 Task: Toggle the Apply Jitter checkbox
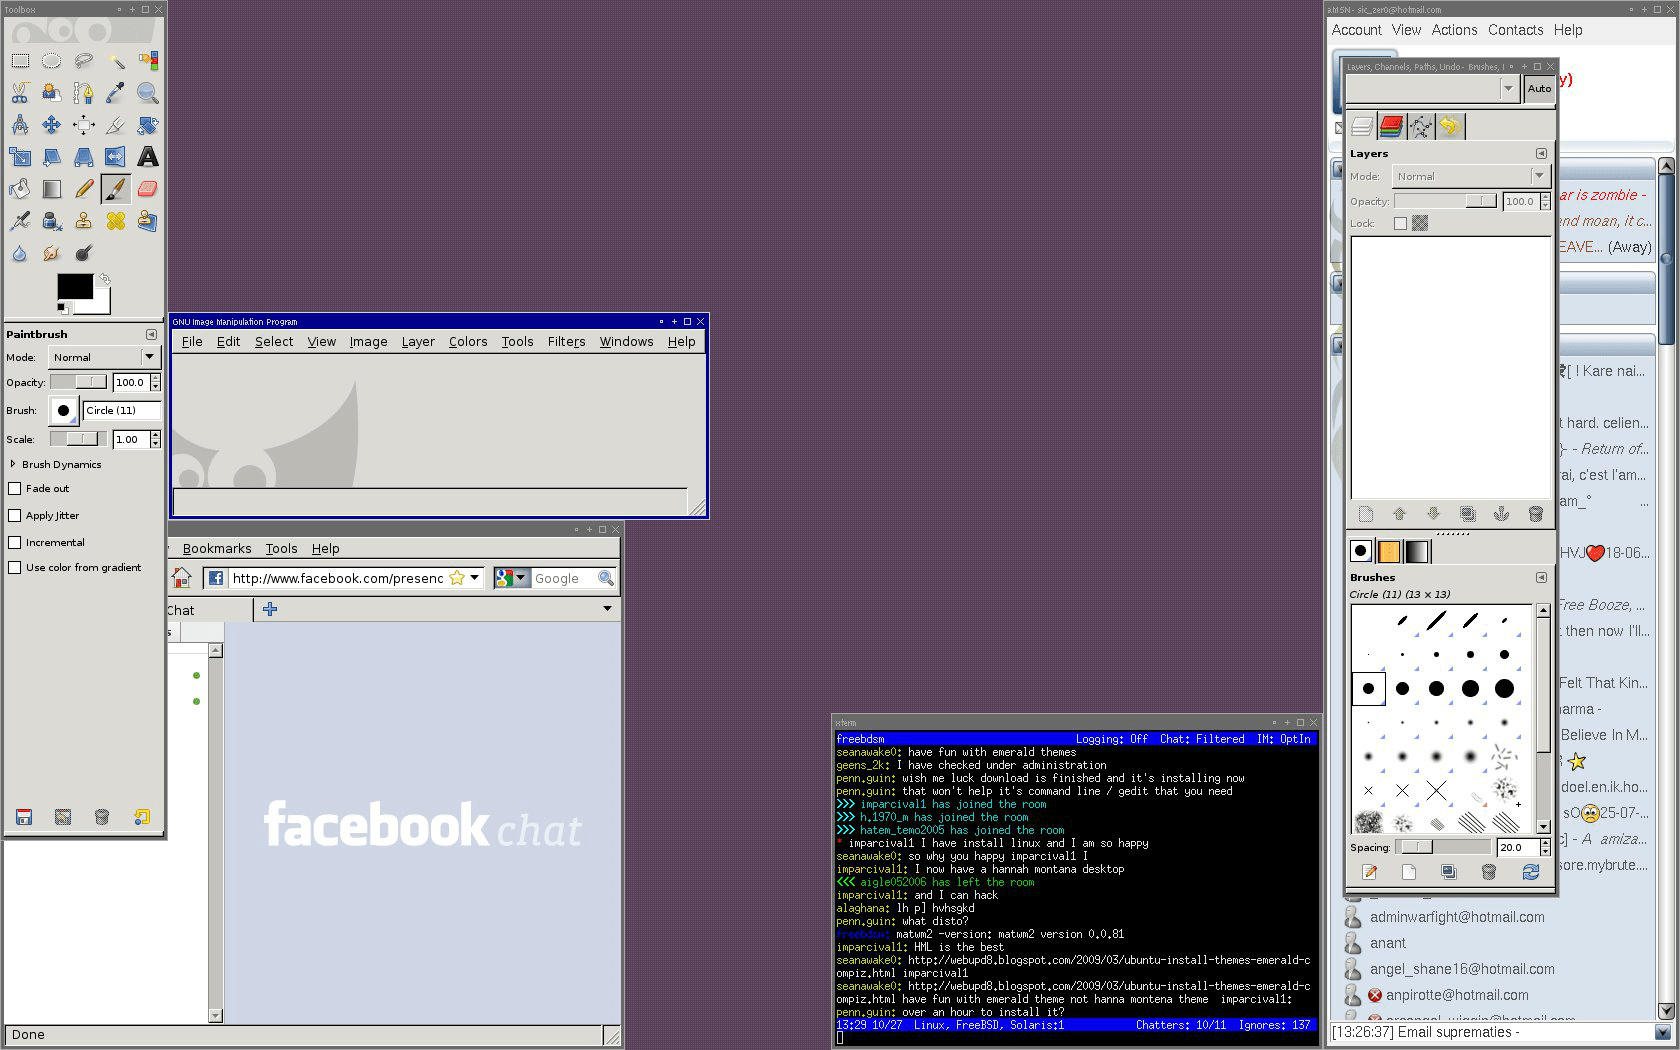(15, 516)
